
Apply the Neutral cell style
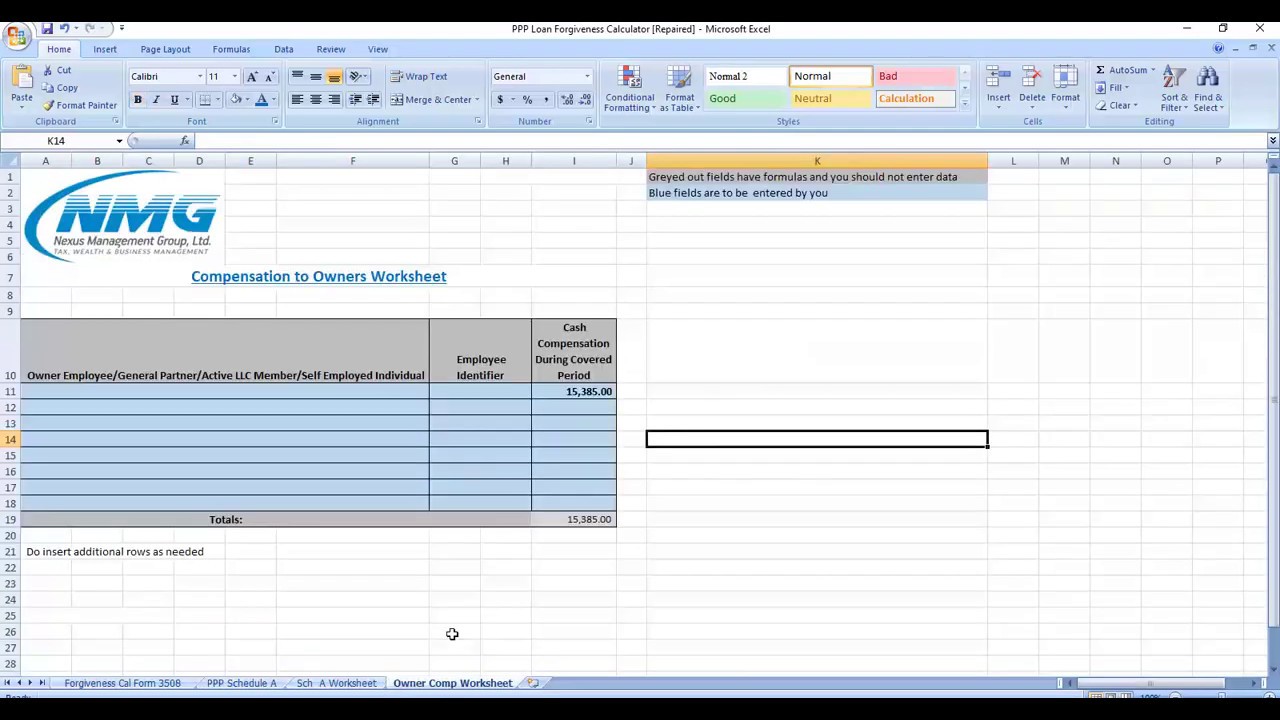[830, 99]
